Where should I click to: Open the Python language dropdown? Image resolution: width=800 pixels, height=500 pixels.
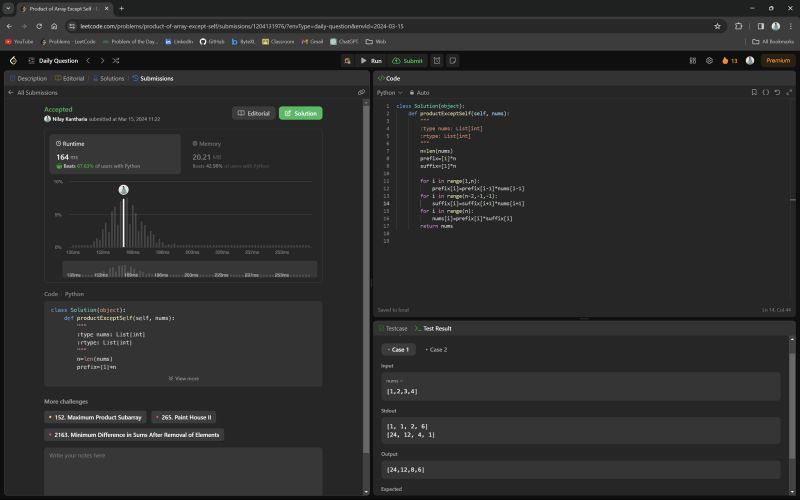click(x=390, y=93)
